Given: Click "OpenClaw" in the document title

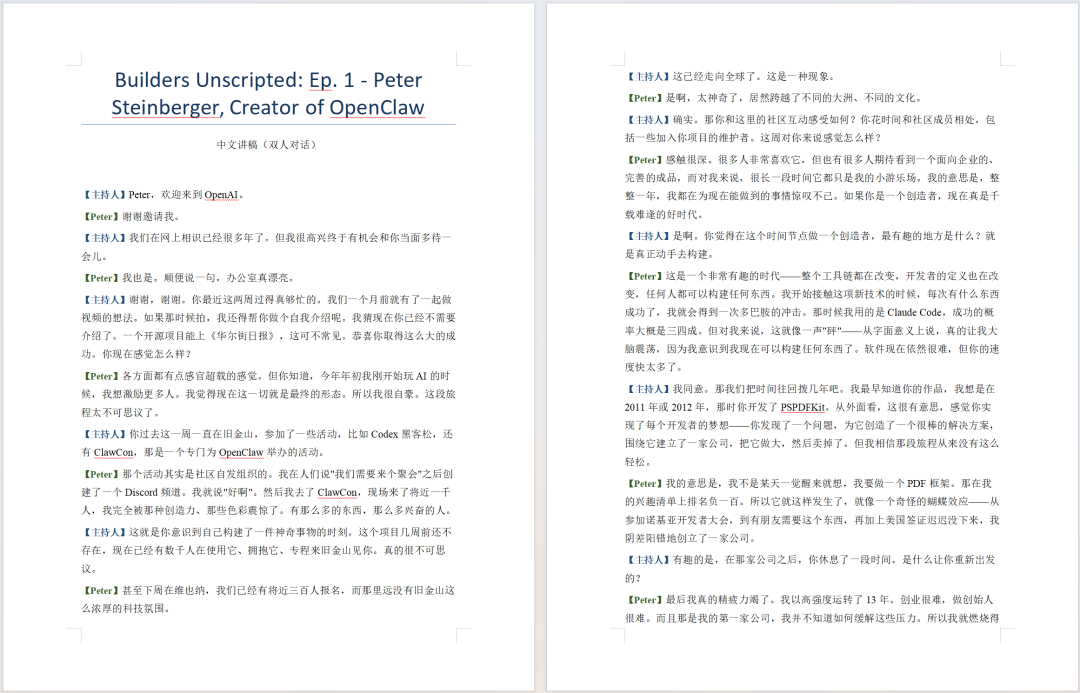Looking at the screenshot, I should coord(377,107).
